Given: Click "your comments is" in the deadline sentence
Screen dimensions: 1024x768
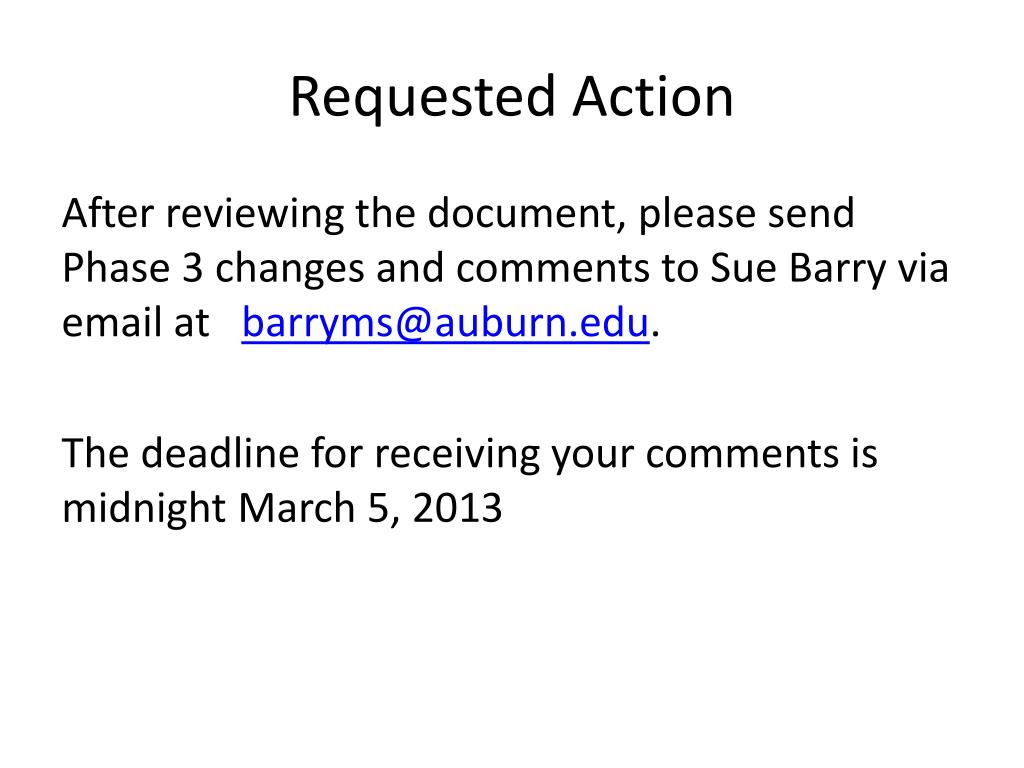Looking at the screenshot, I should click(x=714, y=455).
